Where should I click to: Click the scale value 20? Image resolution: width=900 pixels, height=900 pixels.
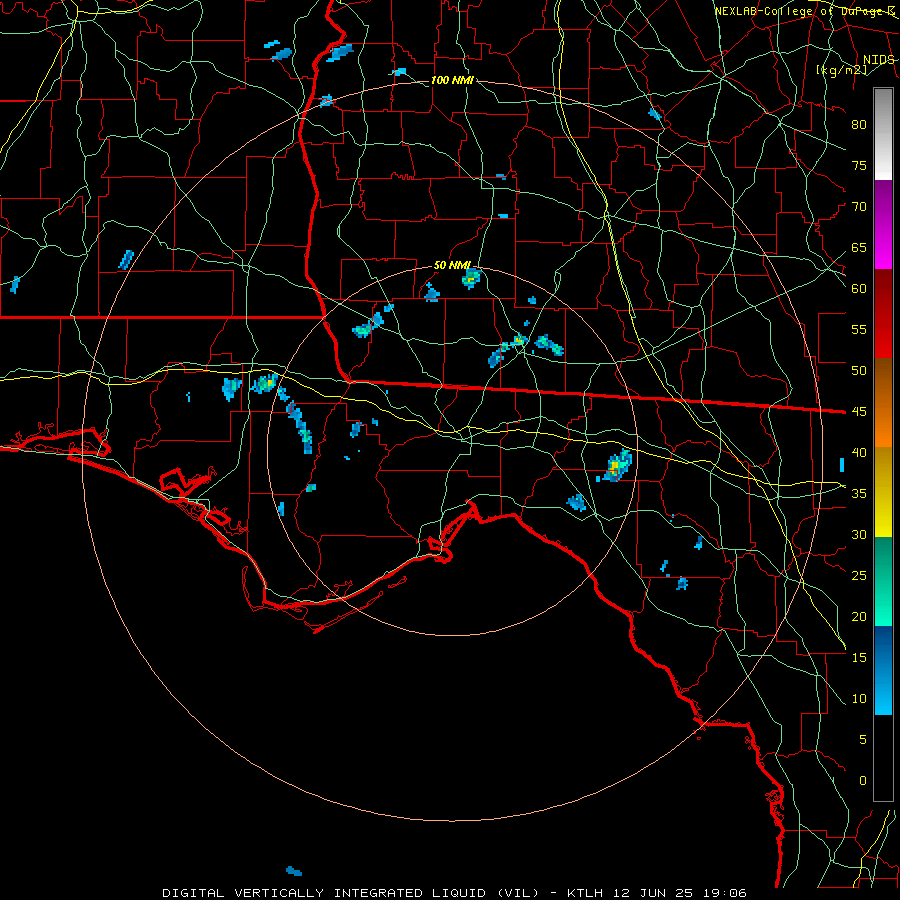pyautogui.click(x=859, y=616)
